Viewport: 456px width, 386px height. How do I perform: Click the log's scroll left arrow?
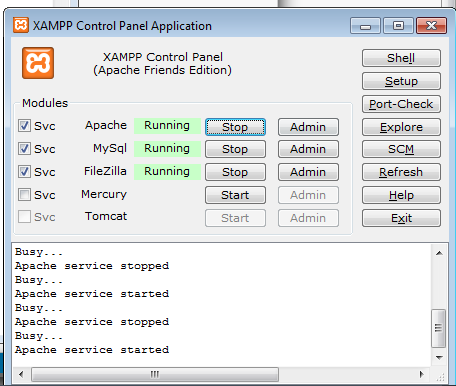[21, 374]
